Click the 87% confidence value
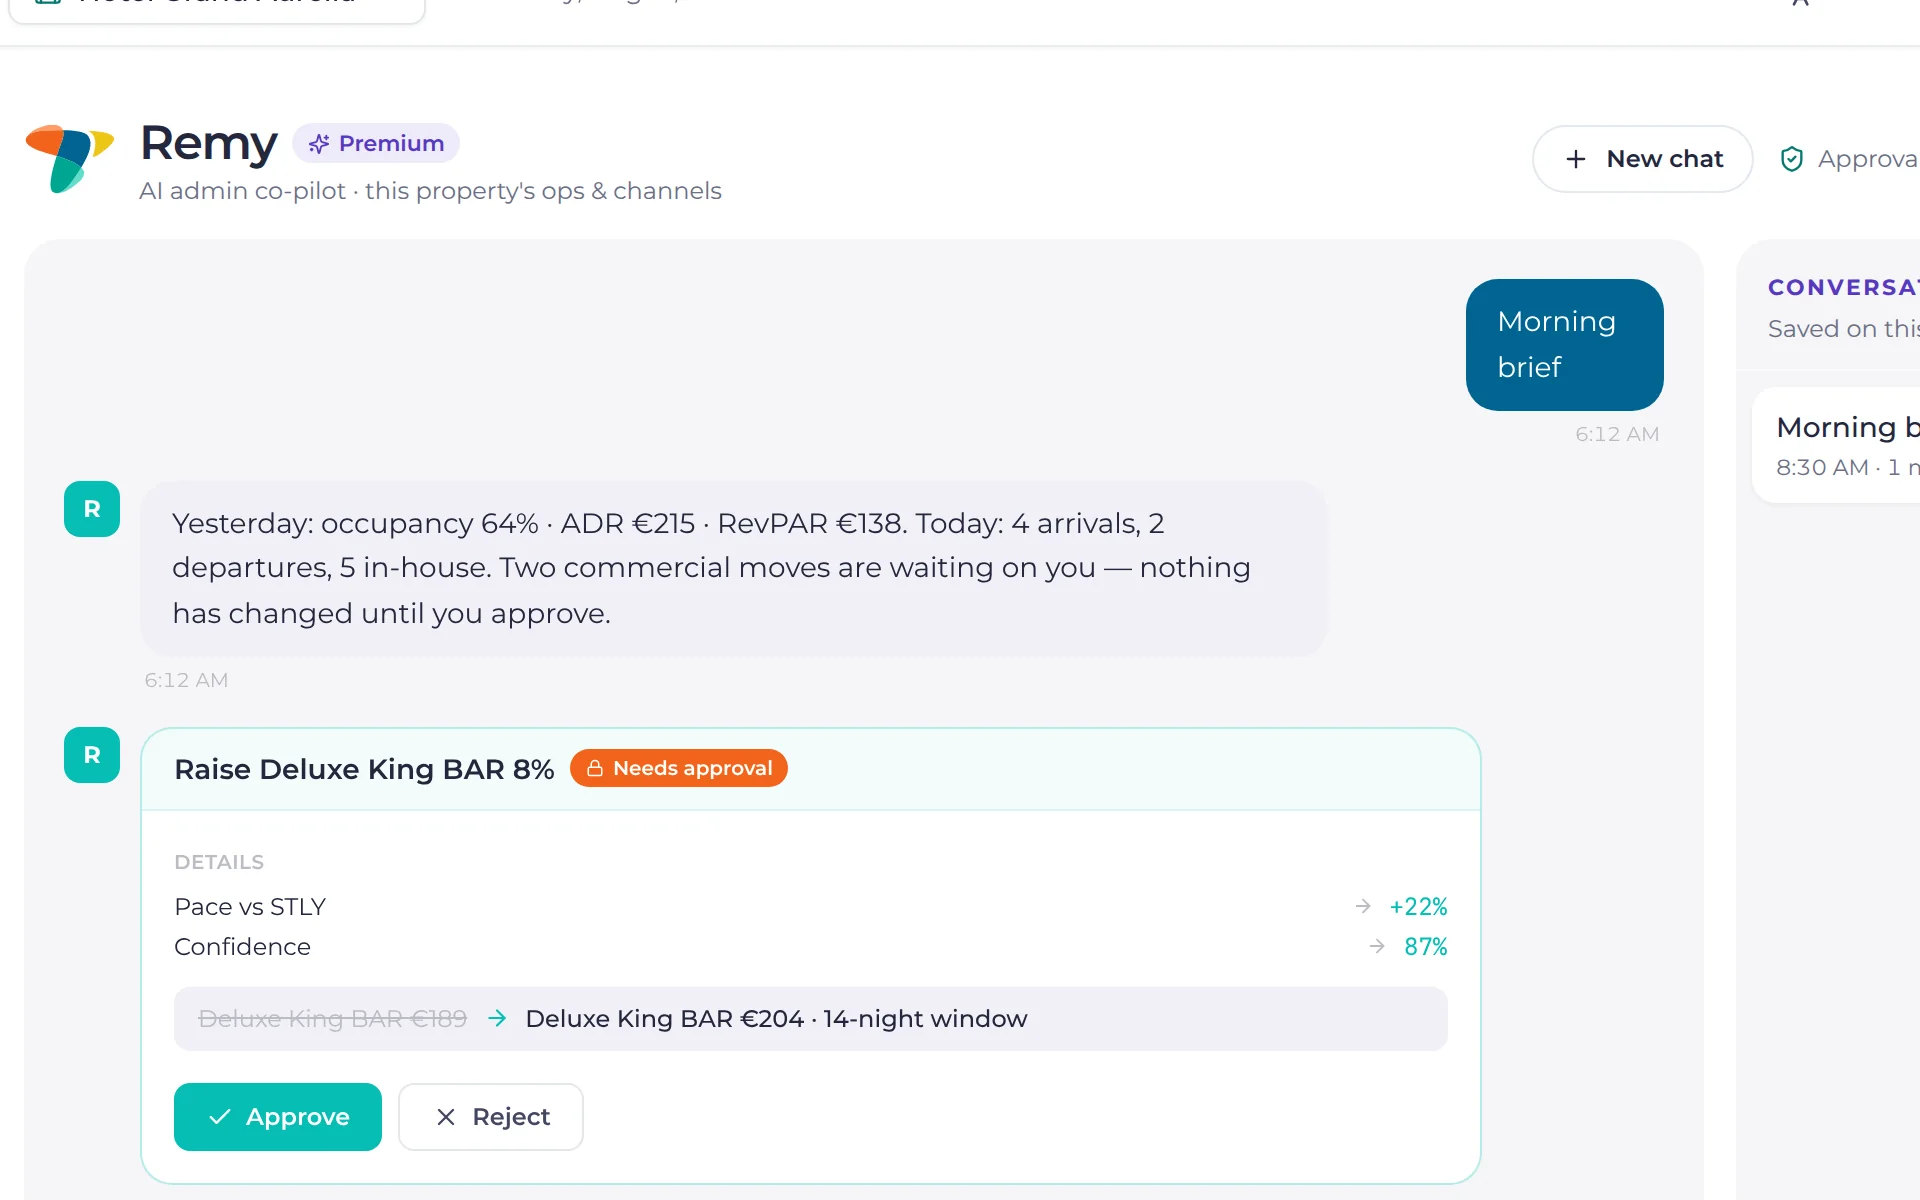Image resolution: width=1920 pixels, height=1200 pixels. click(x=1425, y=947)
